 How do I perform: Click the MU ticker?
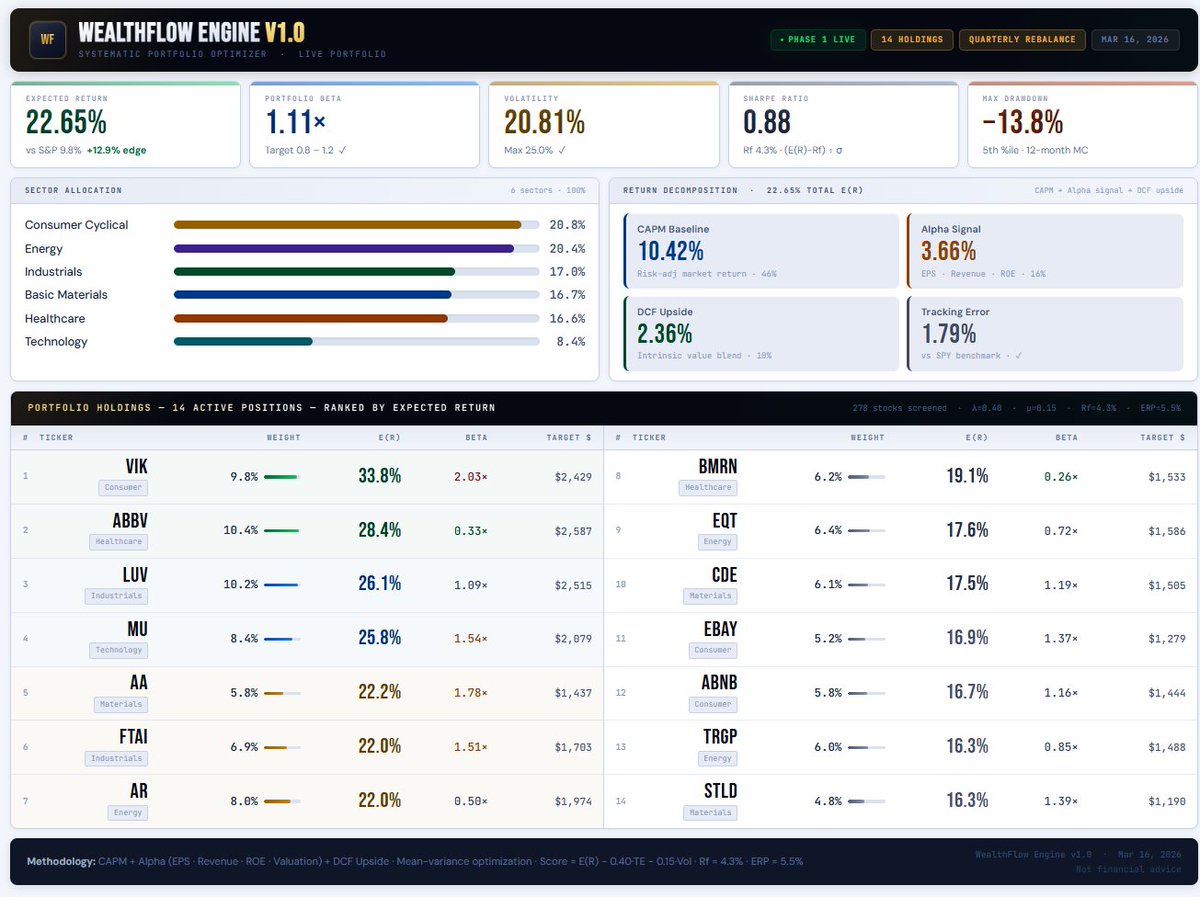pyautogui.click(x=138, y=628)
